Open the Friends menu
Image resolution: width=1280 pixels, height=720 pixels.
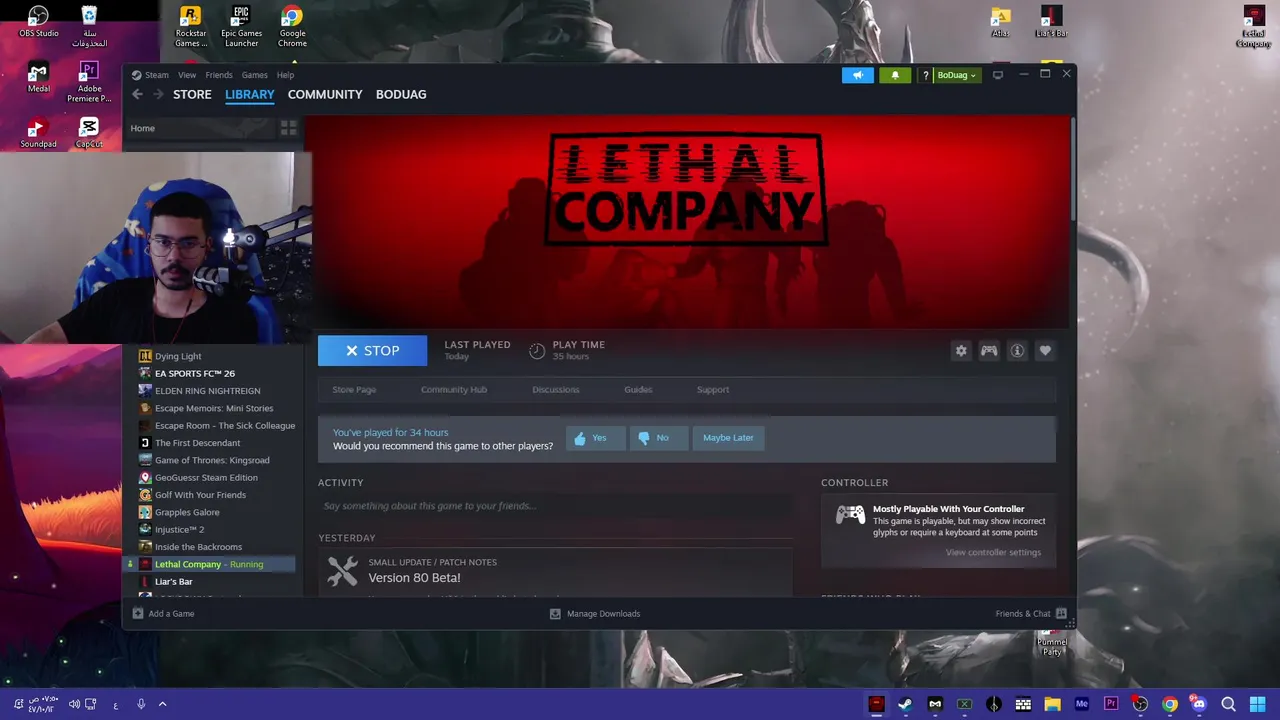point(219,75)
